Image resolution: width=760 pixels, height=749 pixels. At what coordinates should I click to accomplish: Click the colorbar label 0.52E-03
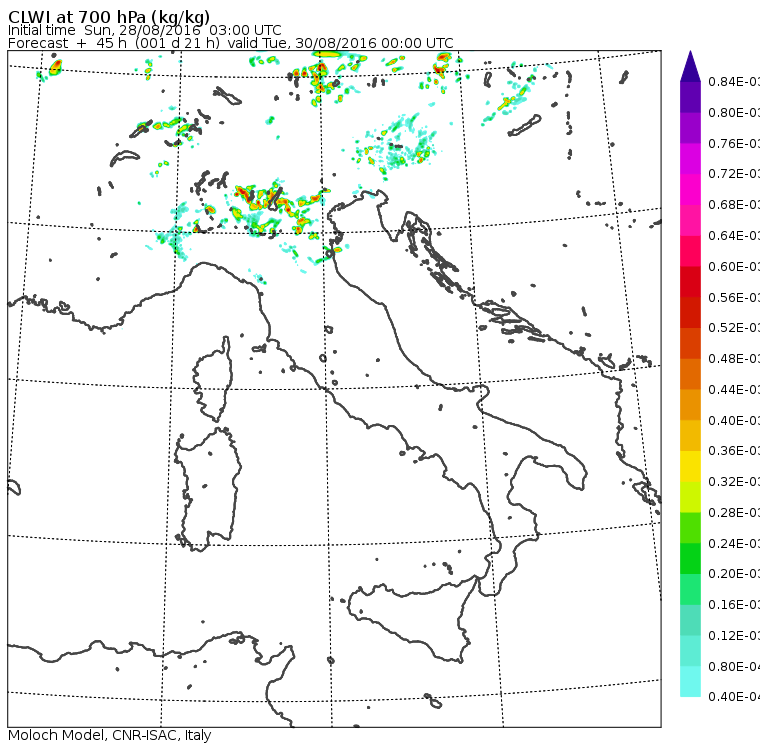coord(734,328)
